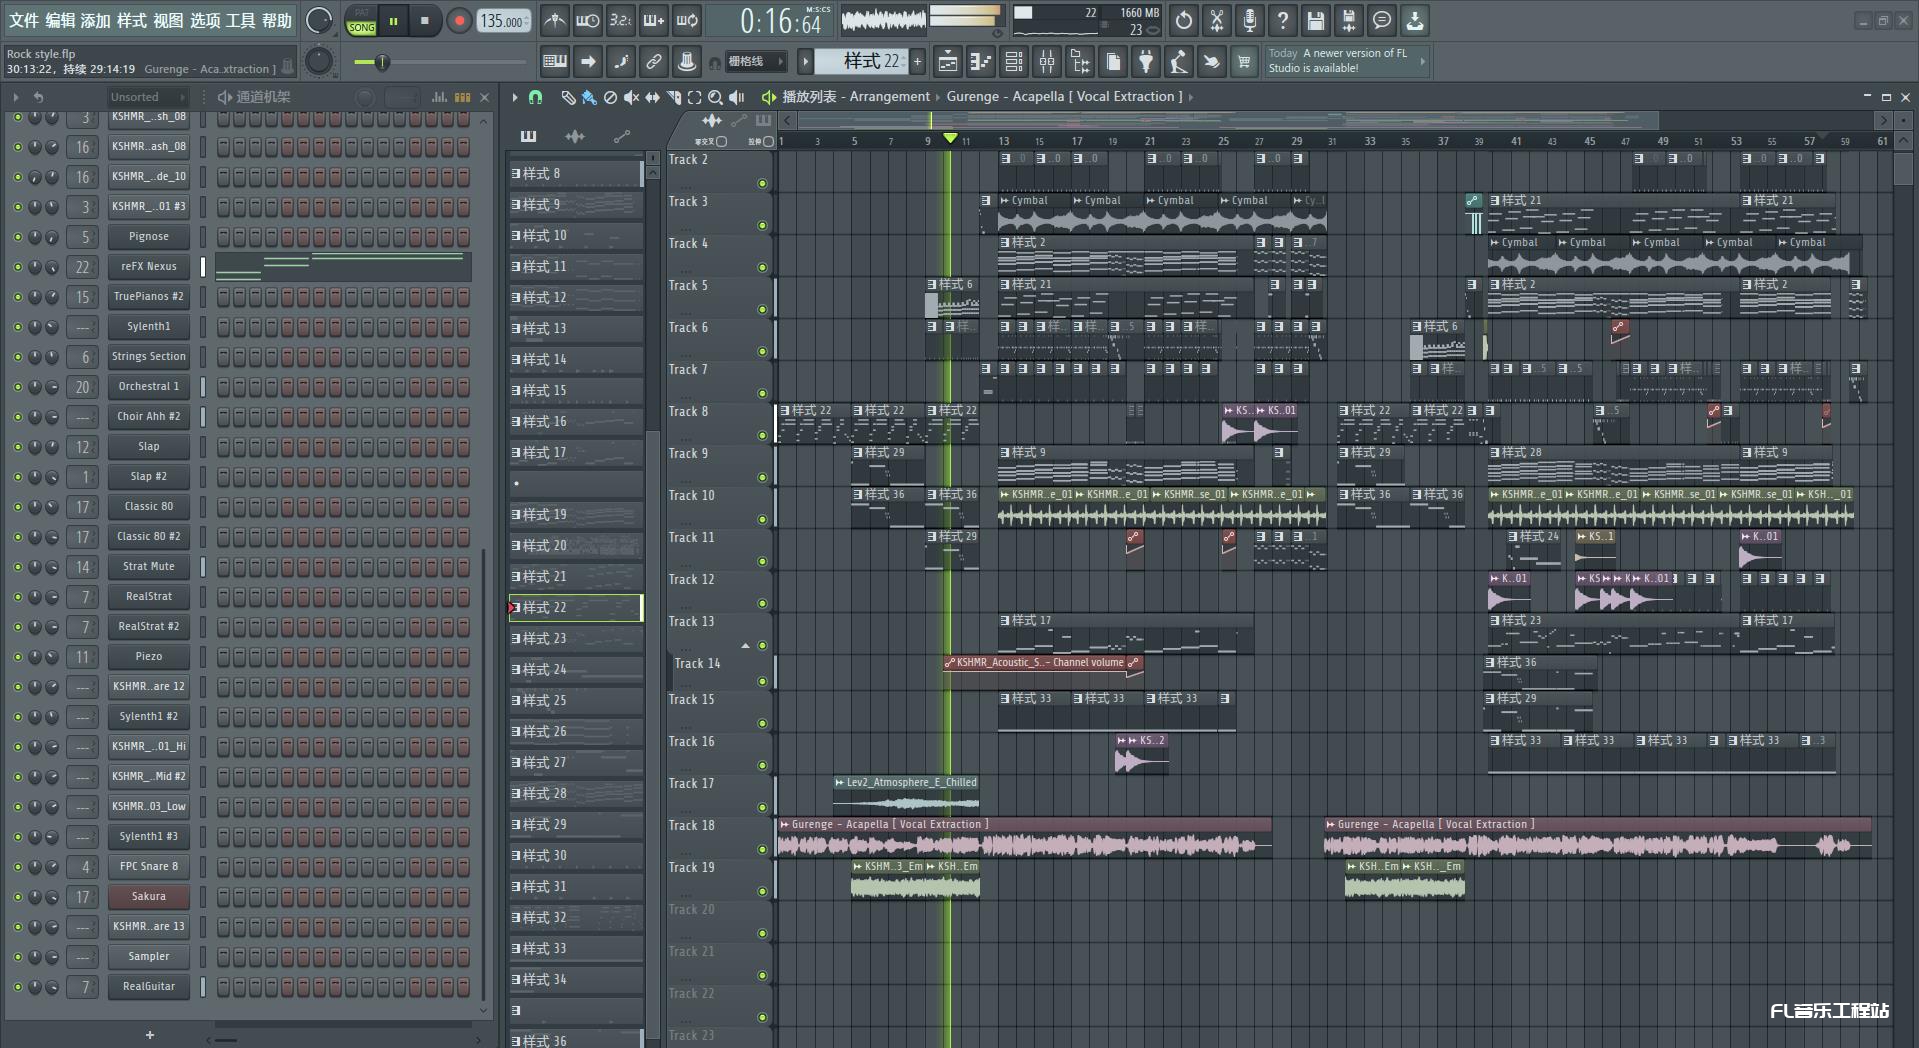Enable wait for input to start playing
This screenshot has width=1919, height=1048.
(588, 20)
